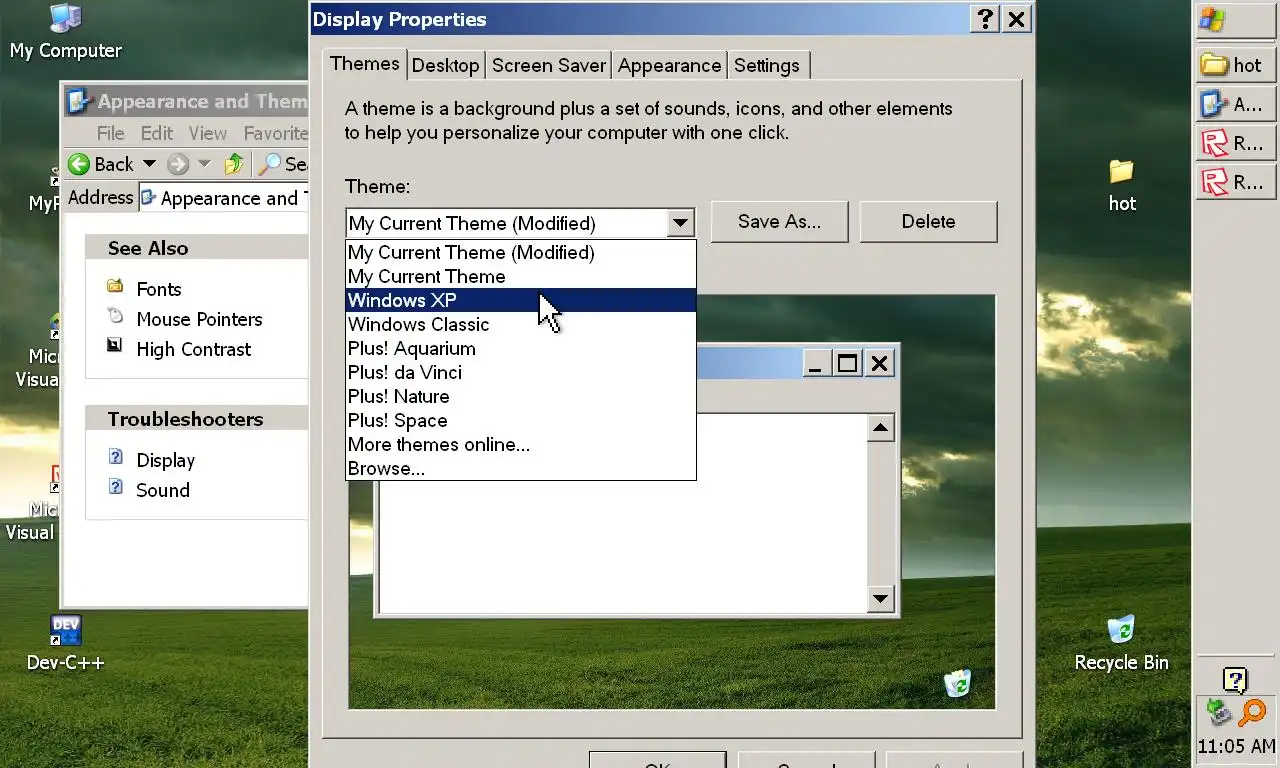Click the Appearance and Themes title bar icon
The image size is (1280, 768).
click(78, 101)
